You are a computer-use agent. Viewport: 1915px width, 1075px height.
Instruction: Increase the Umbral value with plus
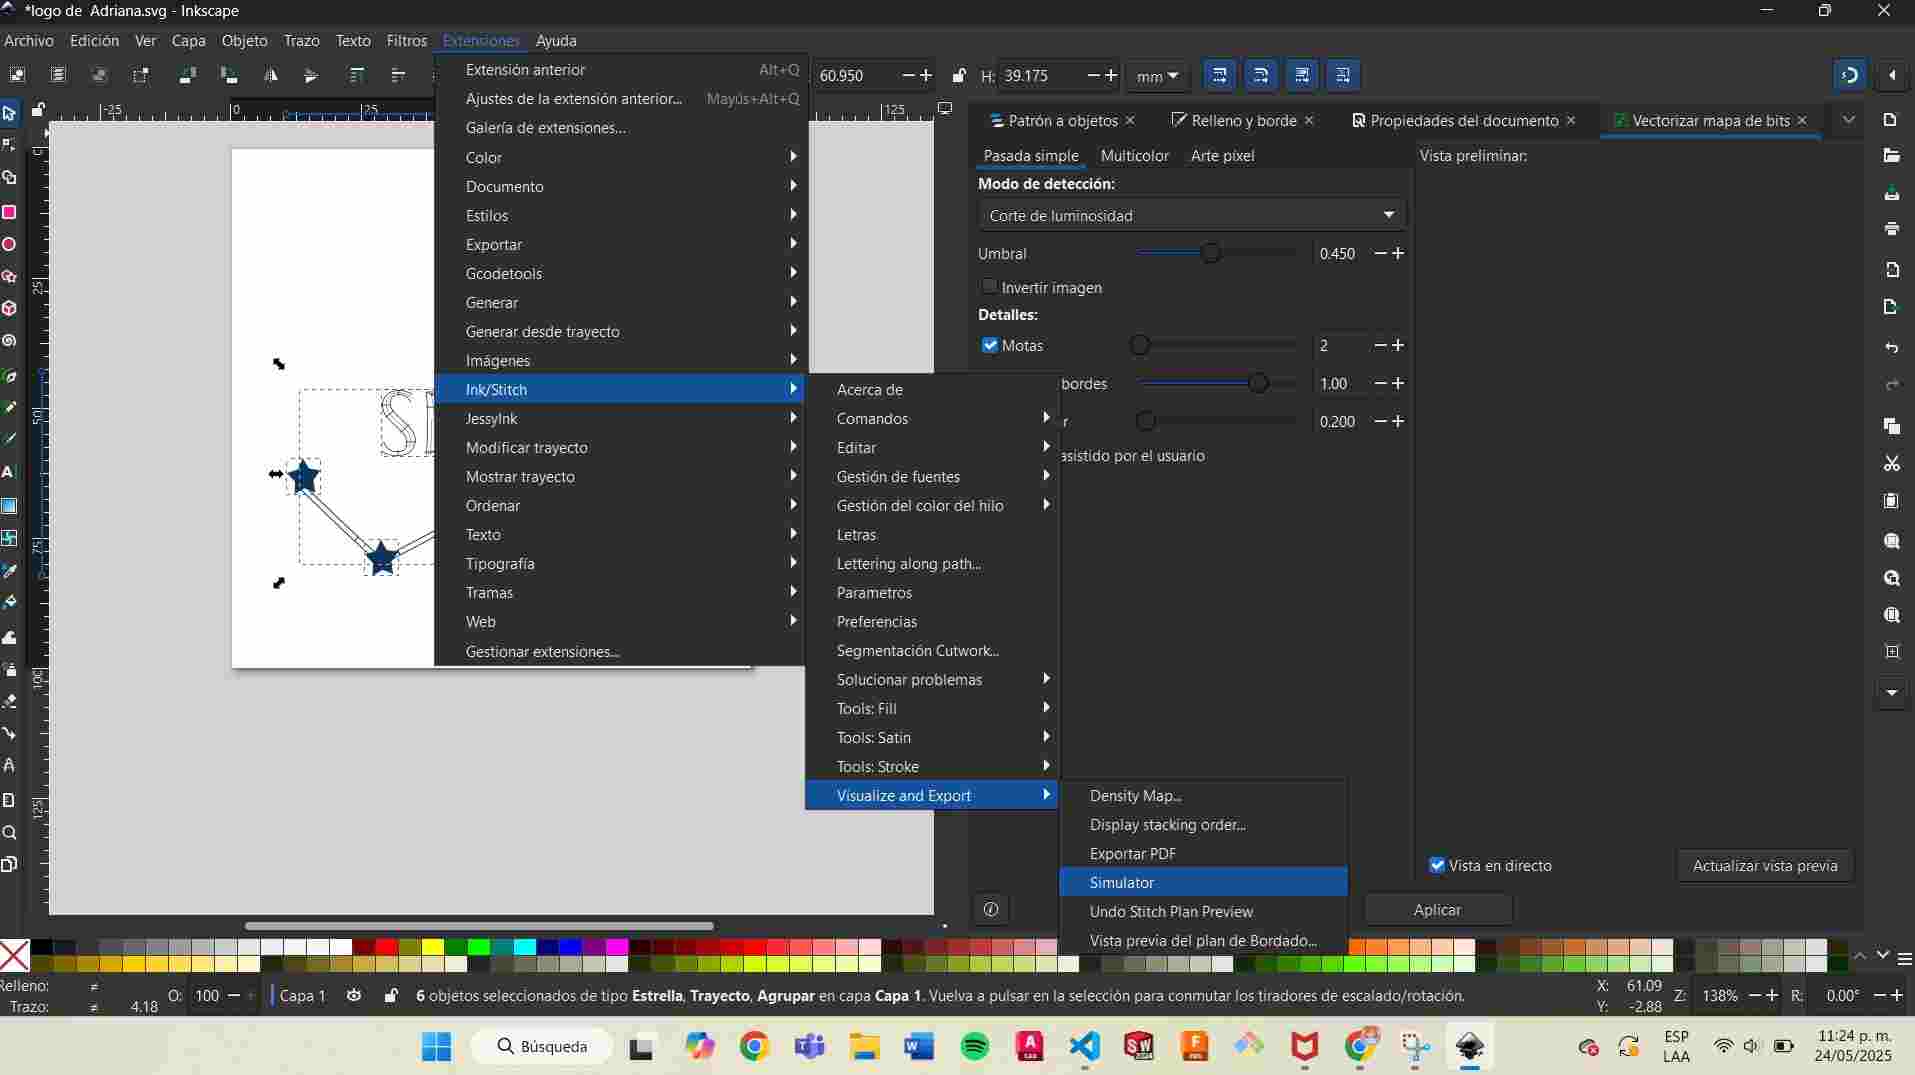coord(1398,253)
